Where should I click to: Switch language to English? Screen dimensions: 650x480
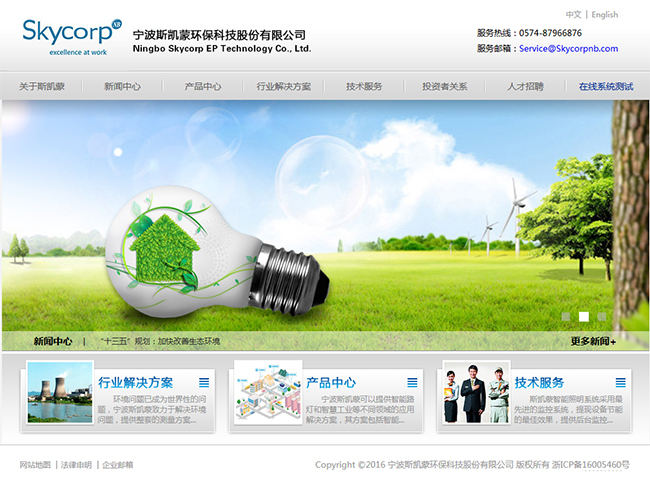(604, 15)
